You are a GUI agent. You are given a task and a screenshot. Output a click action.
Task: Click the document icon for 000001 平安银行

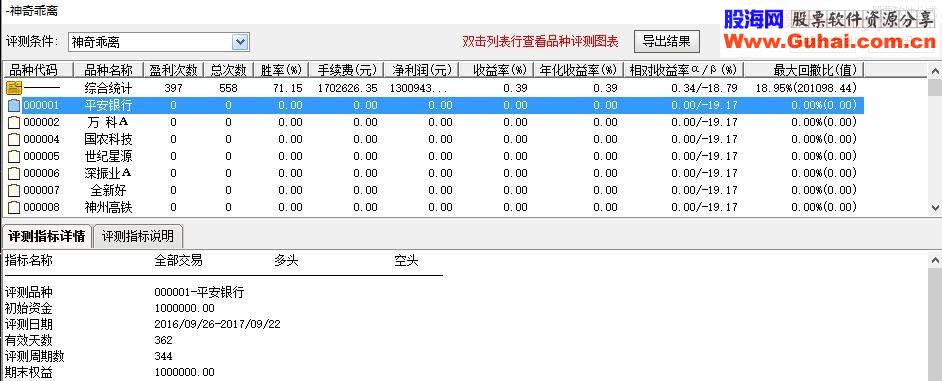[x=14, y=106]
